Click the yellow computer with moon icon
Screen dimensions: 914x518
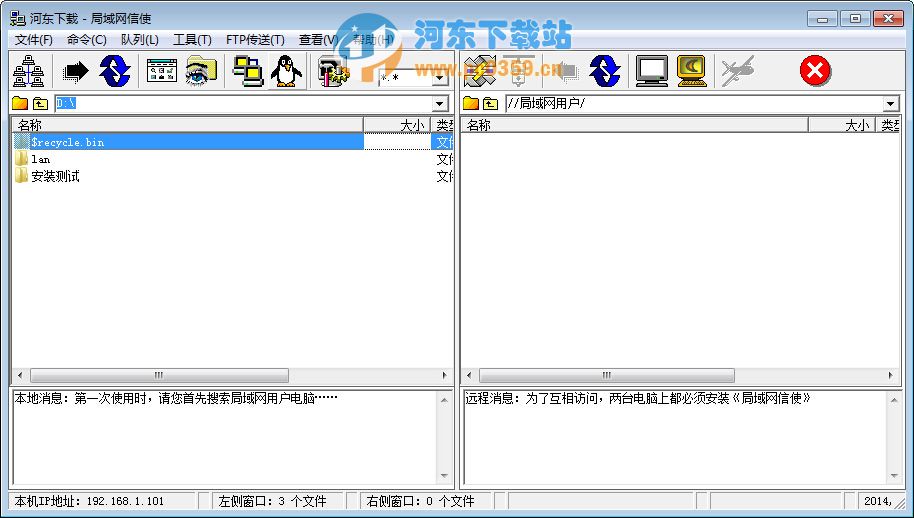692,71
